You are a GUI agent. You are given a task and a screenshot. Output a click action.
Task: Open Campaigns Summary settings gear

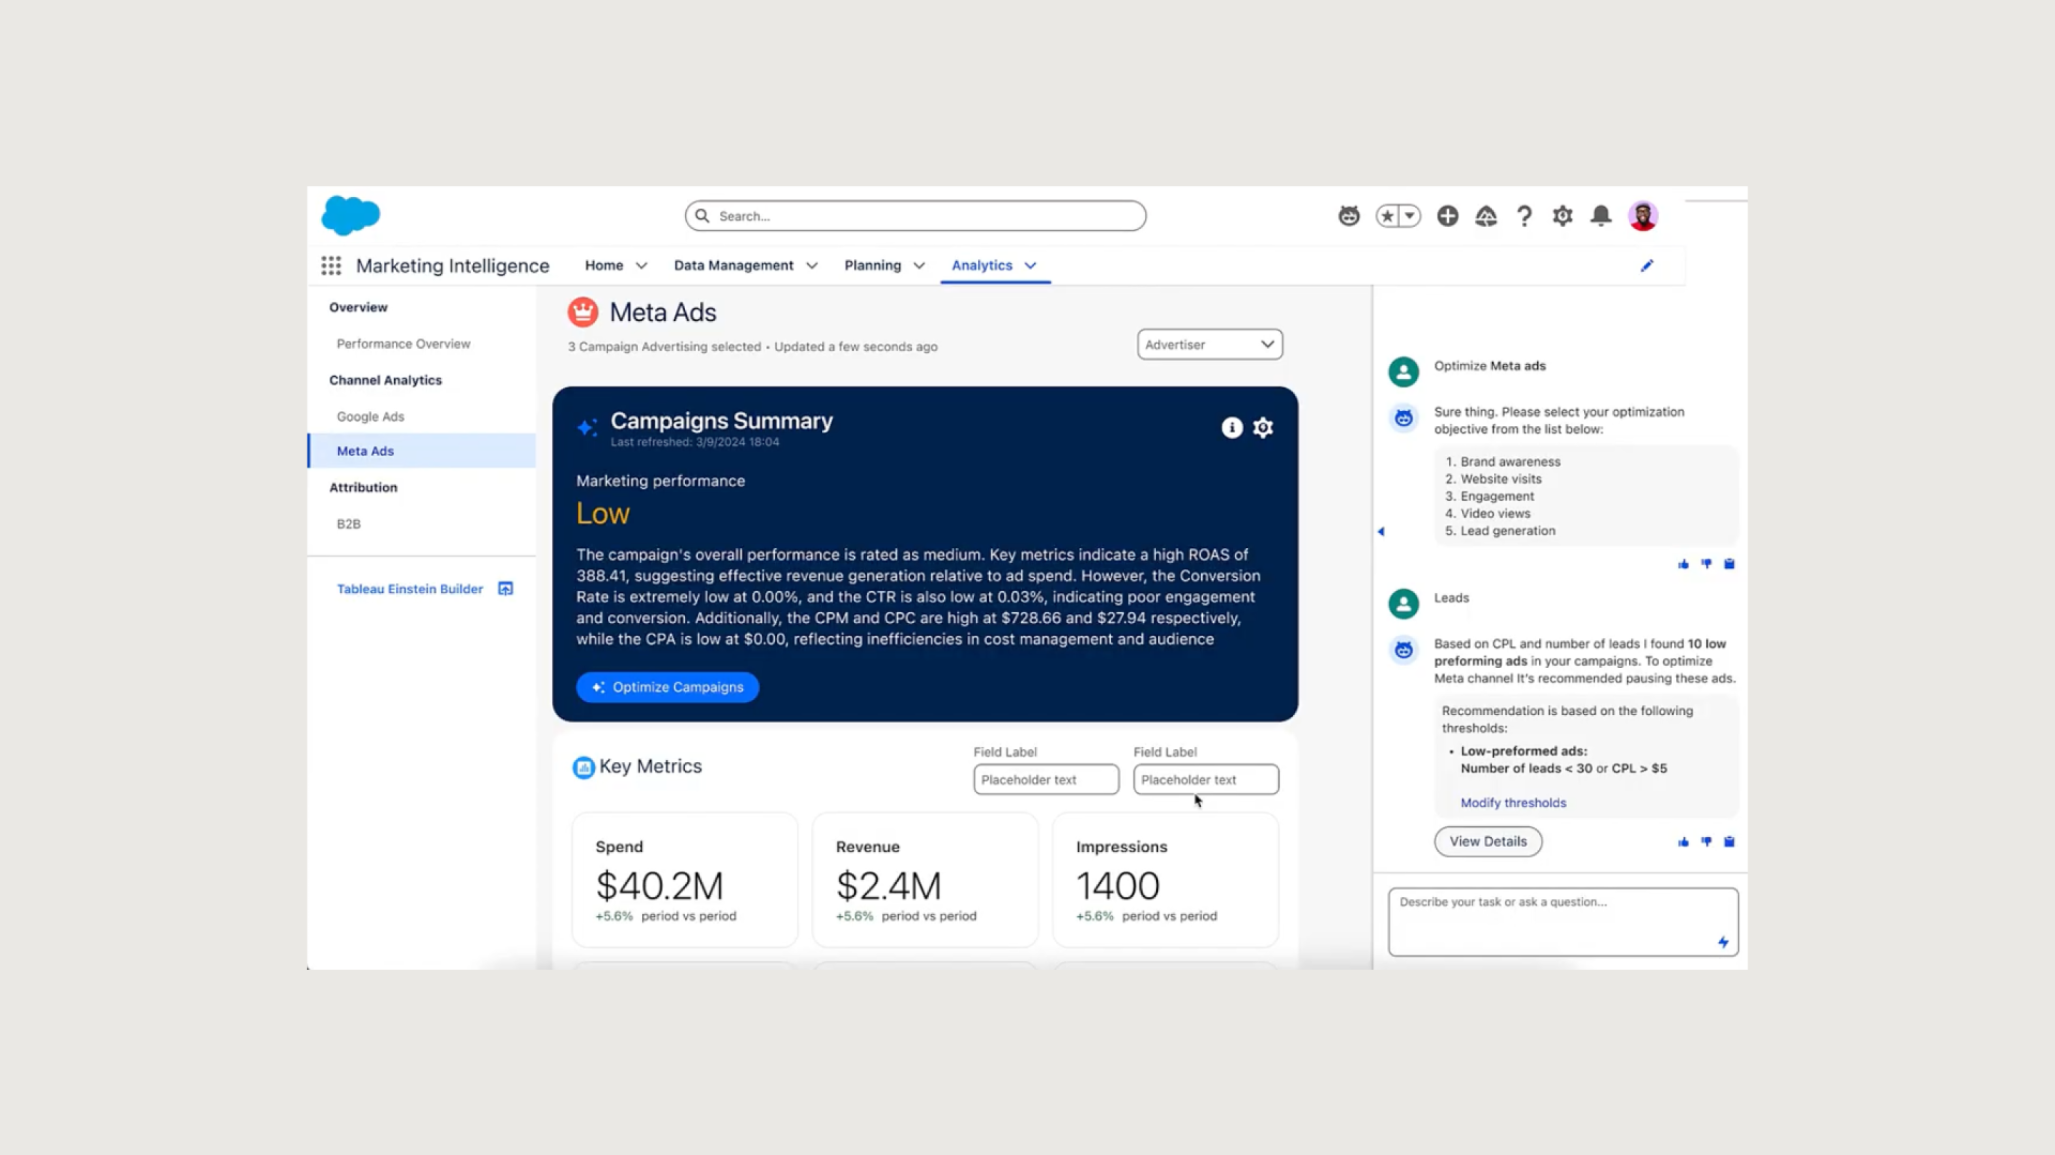(1263, 427)
